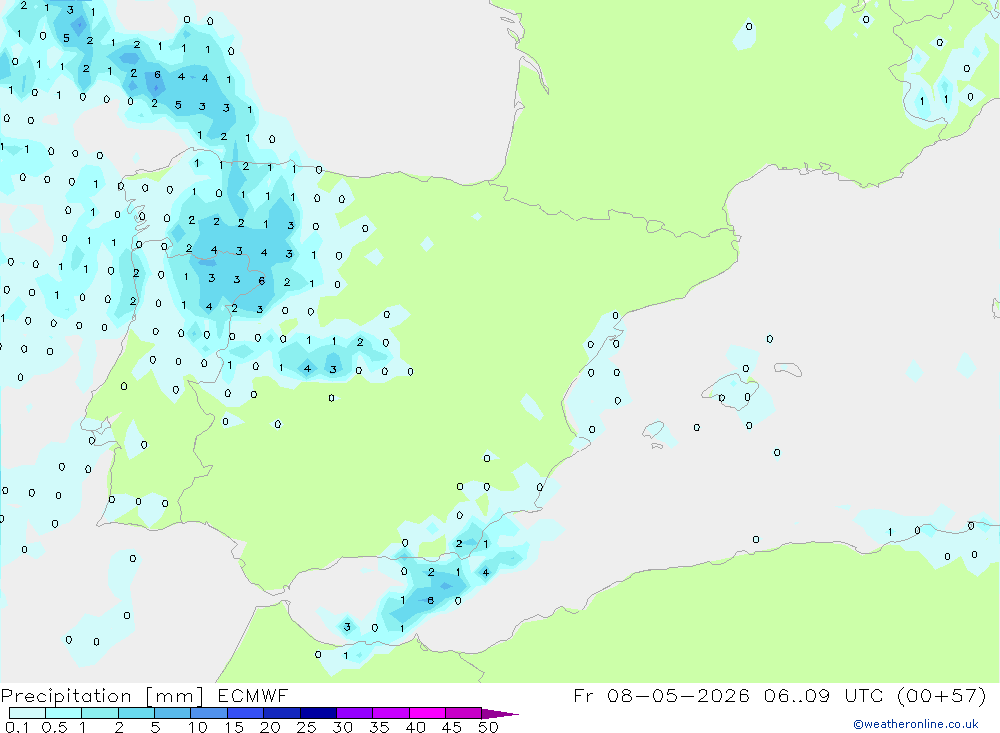1000x733 pixels.
Task: Click the legend label '50'
Action: (x=488, y=727)
